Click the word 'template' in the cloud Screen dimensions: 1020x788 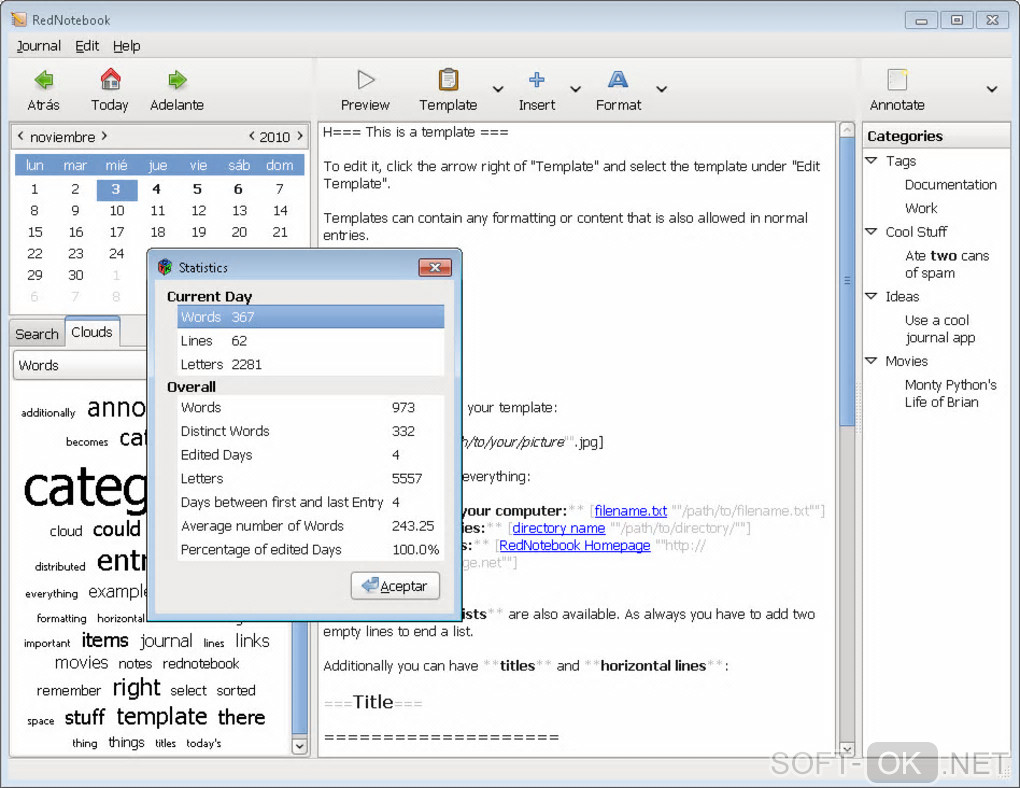pos(162,716)
